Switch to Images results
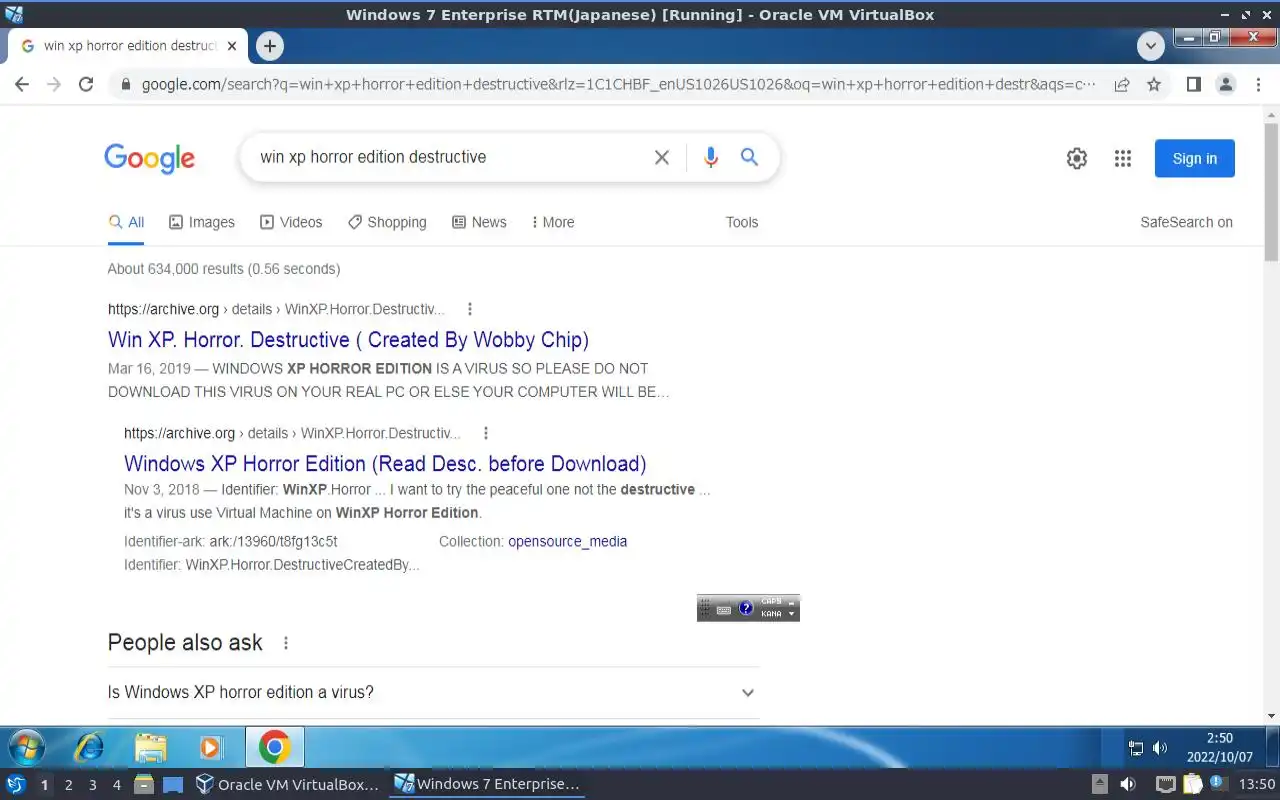The image size is (1280, 800). (202, 222)
